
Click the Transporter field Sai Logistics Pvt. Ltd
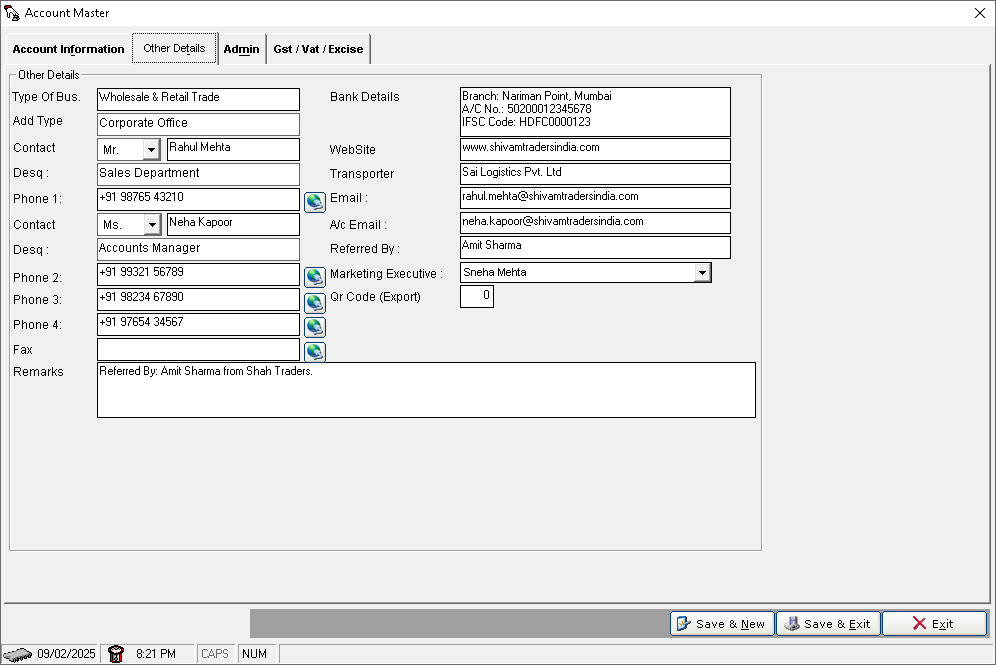pyautogui.click(x=595, y=173)
